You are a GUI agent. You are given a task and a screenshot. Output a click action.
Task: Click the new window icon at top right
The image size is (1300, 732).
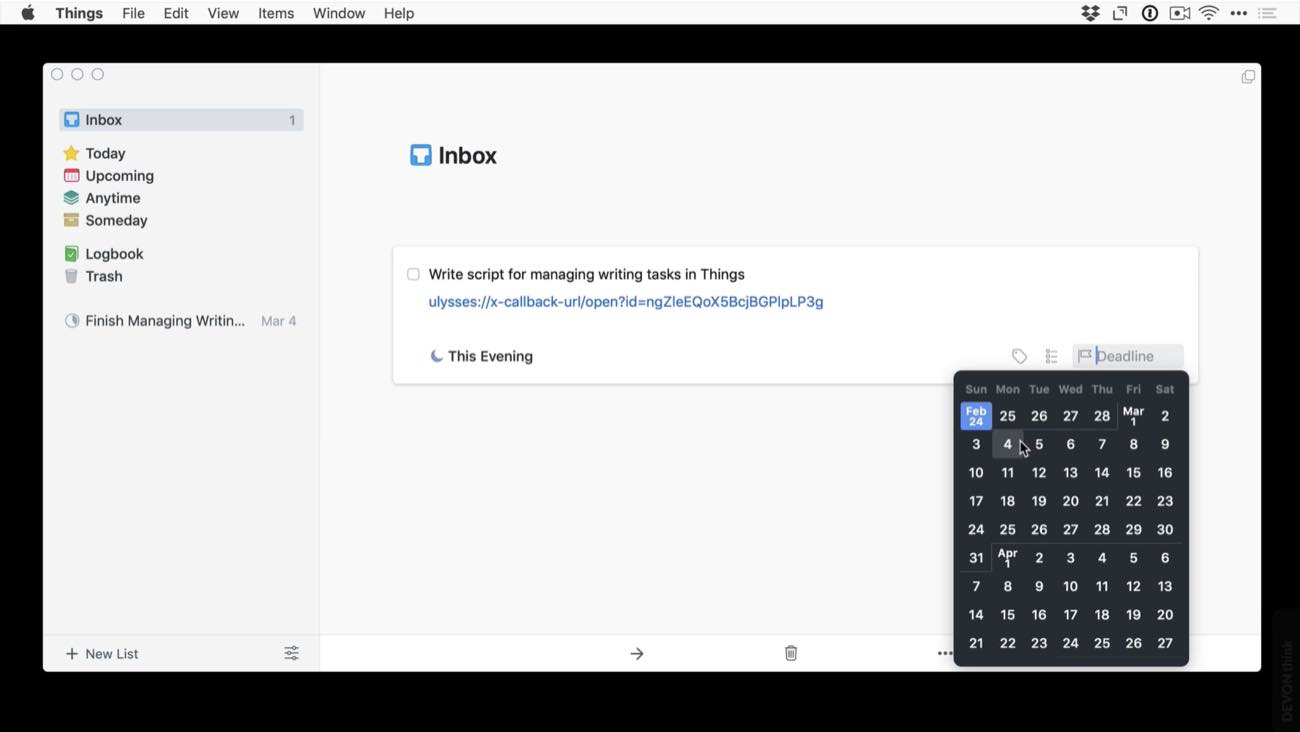click(x=1248, y=76)
